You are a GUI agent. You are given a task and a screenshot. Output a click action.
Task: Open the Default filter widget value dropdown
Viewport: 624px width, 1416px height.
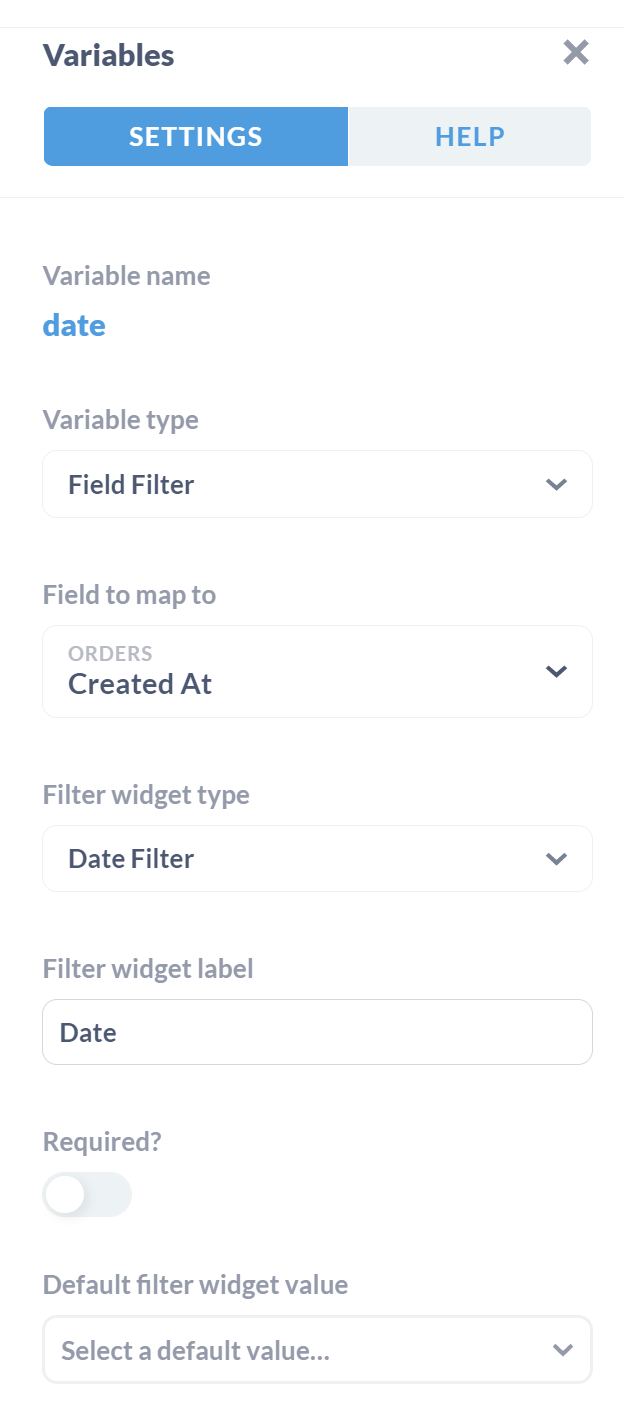tap(317, 1351)
